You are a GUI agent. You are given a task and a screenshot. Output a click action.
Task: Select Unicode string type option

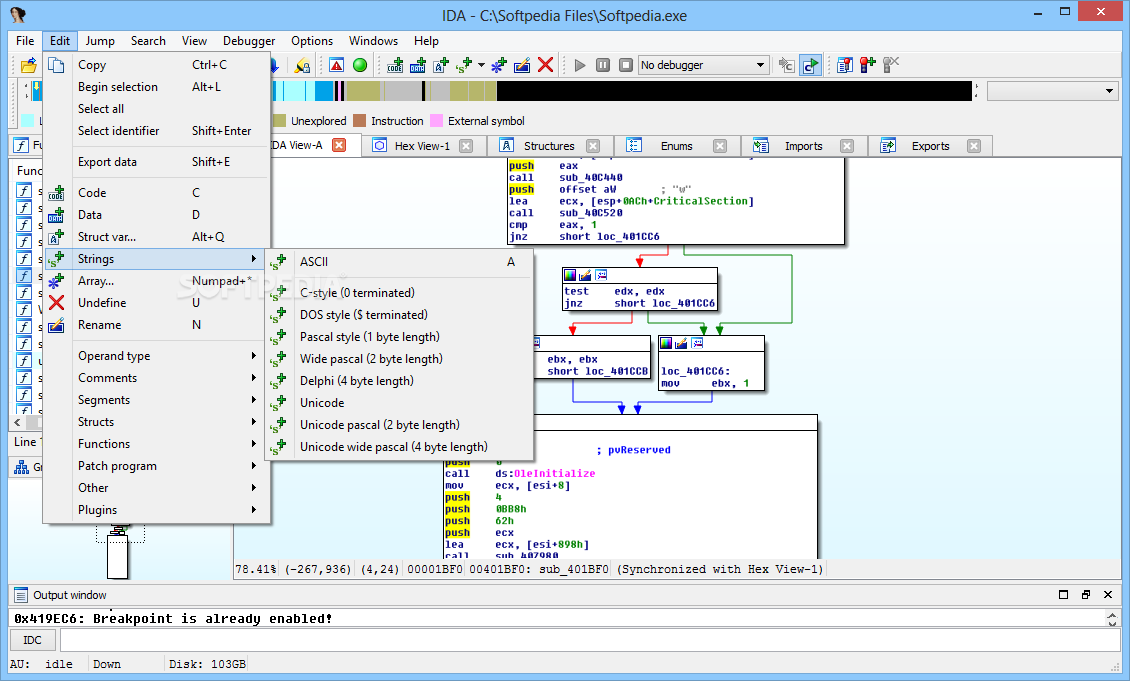click(x=400, y=403)
